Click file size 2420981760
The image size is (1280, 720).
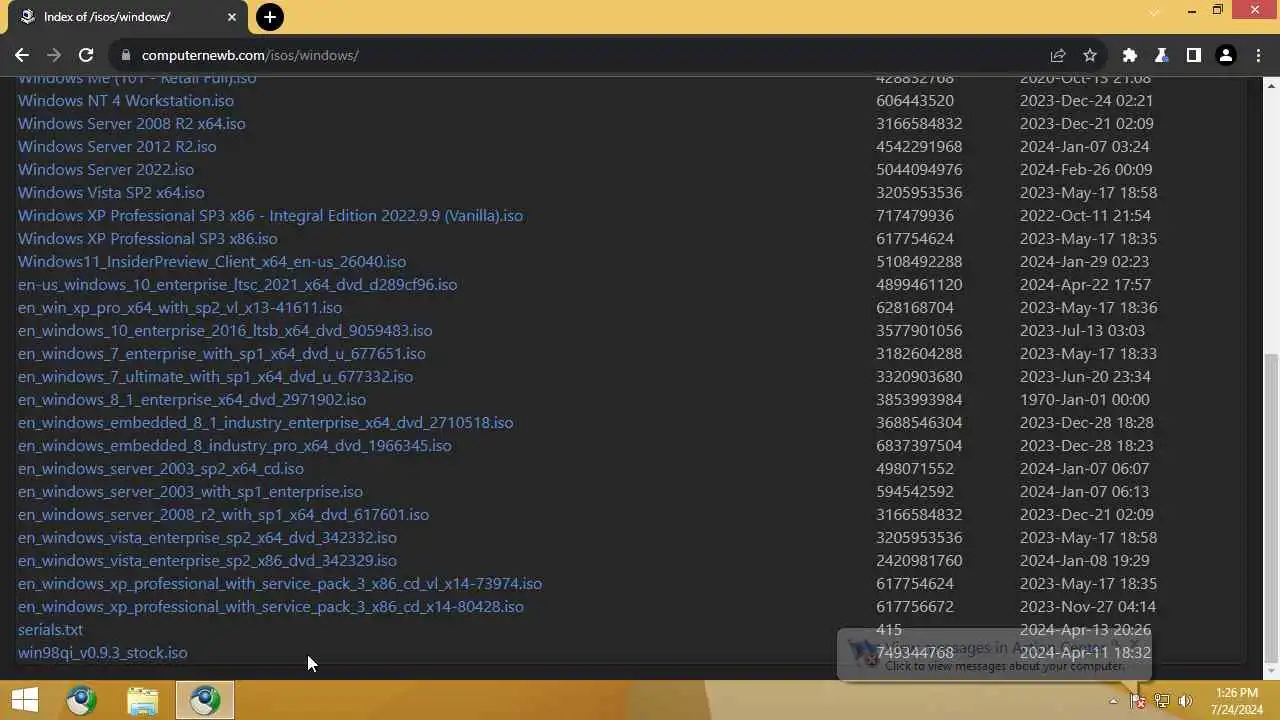pos(919,560)
